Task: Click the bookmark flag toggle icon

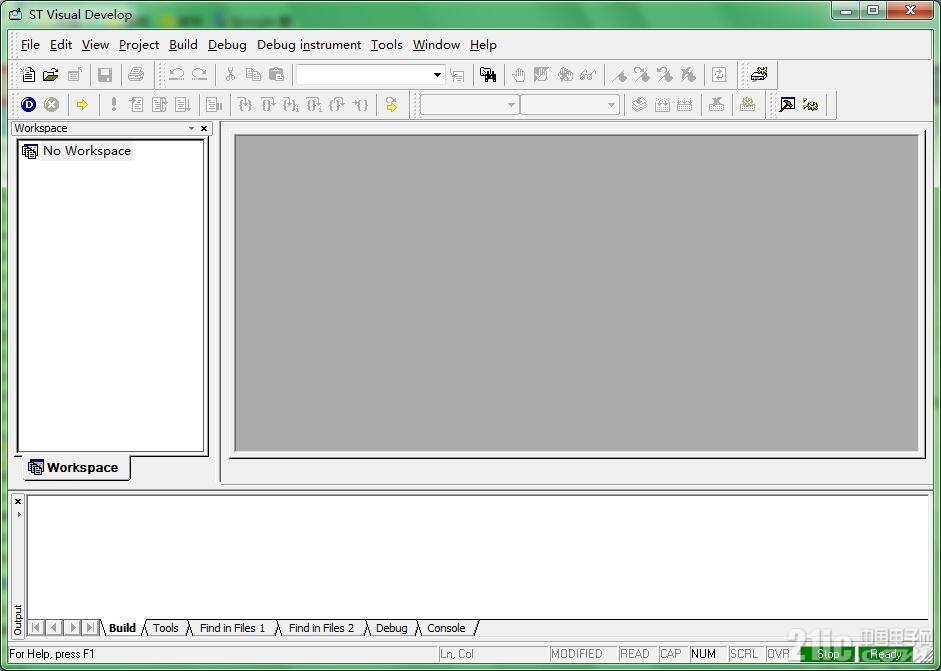Action: pos(619,74)
